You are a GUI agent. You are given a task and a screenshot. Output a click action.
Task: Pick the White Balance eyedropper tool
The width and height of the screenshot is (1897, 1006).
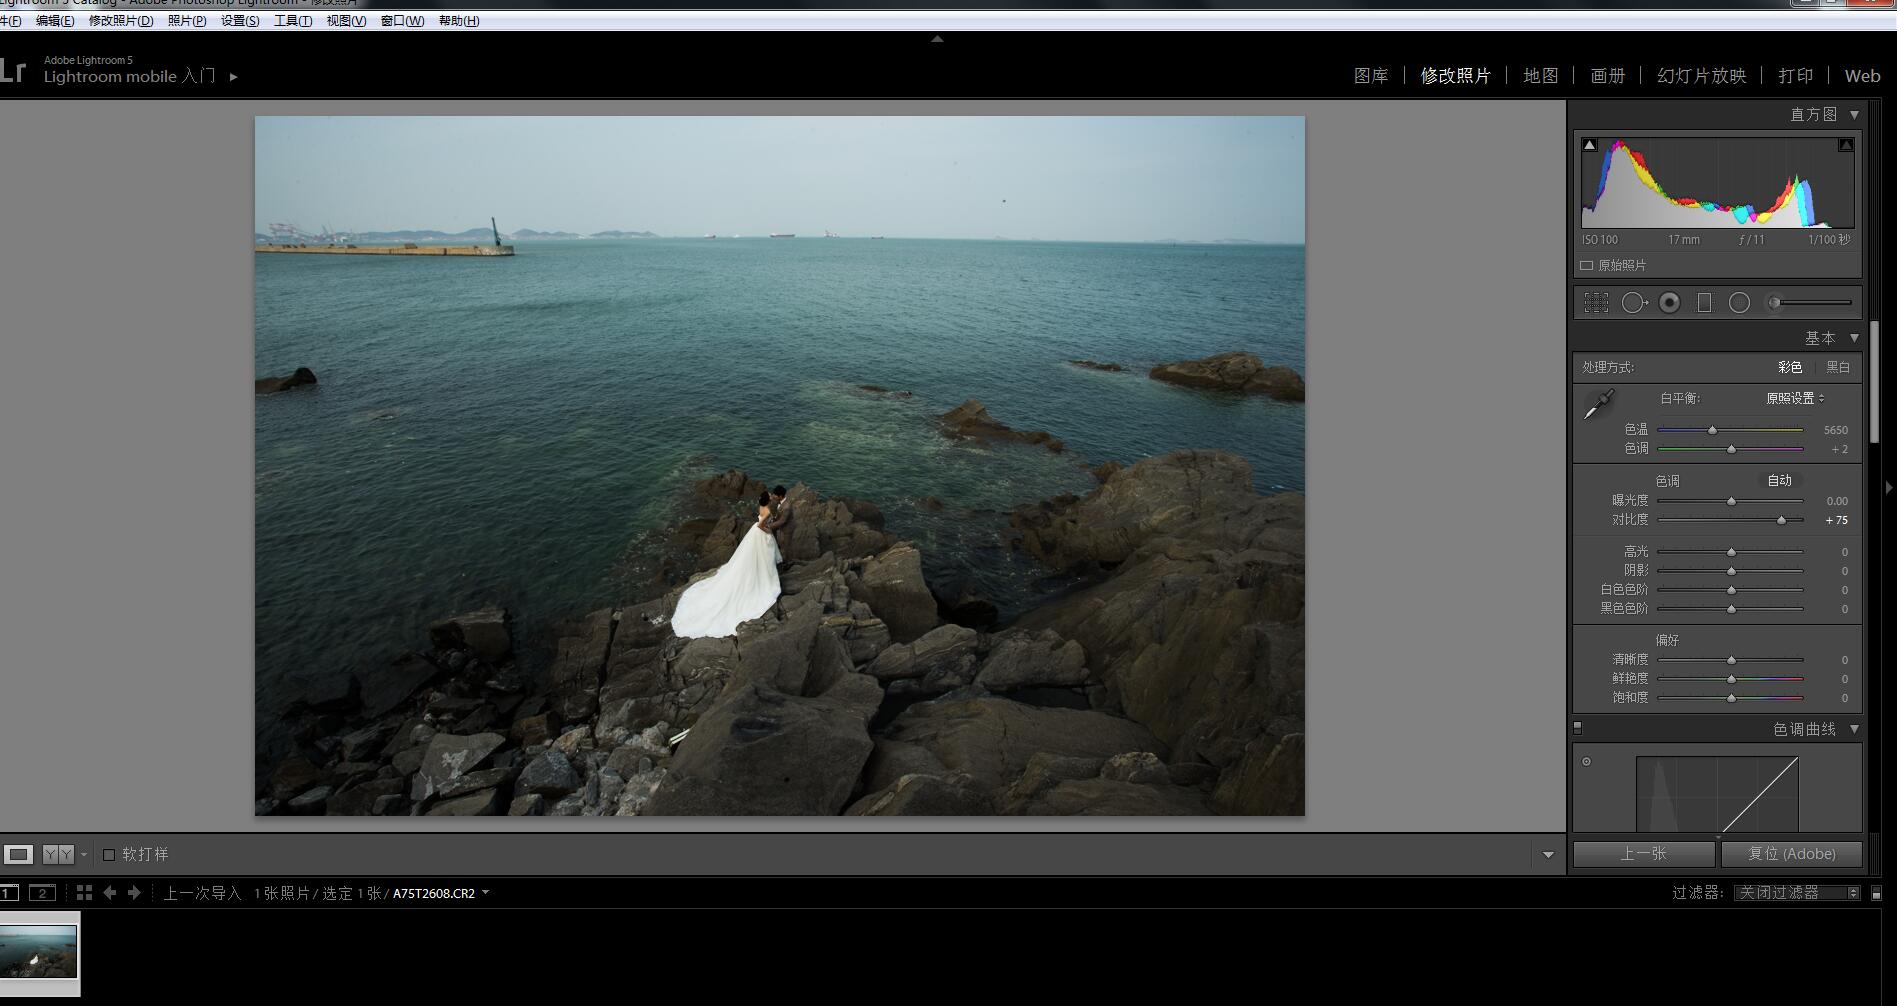1599,404
